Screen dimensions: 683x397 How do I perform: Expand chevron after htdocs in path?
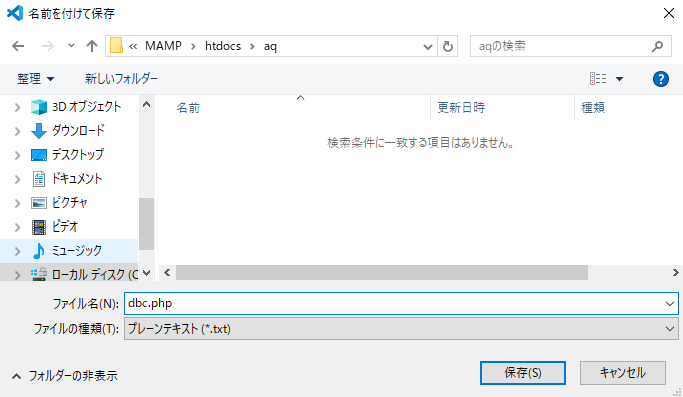(x=252, y=46)
